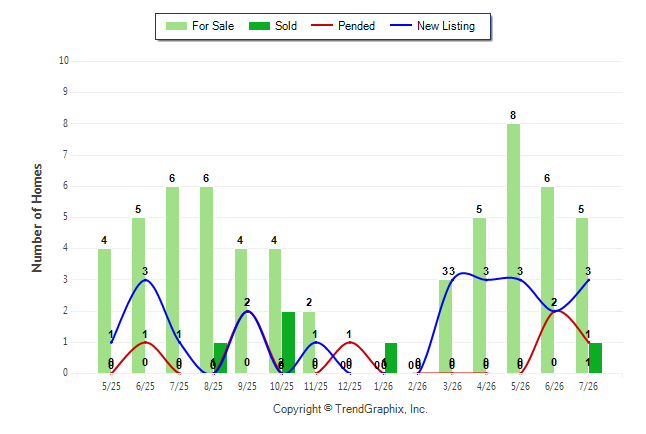
Task: Click the 2/26 x-axis date label
Action: point(417,386)
